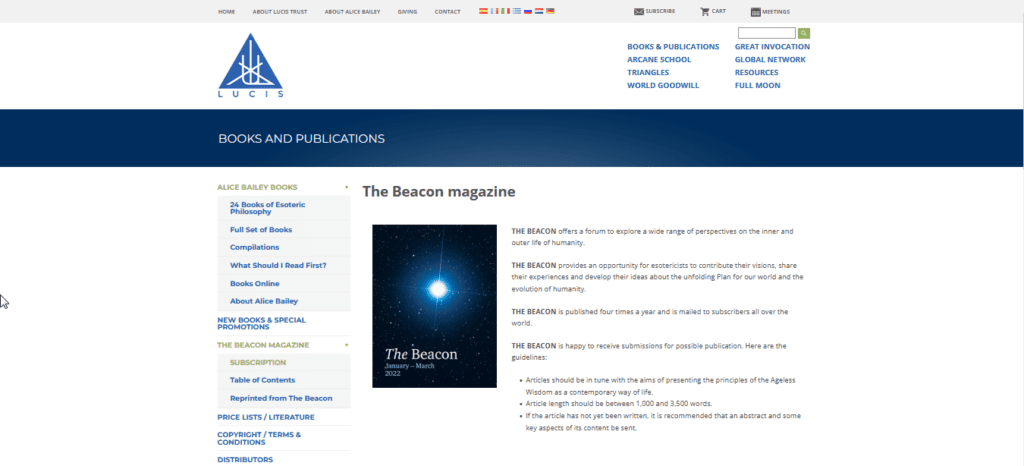Click The Beacon magazine cover image
This screenshot has height=466, width=1024.
click(434, 306)
